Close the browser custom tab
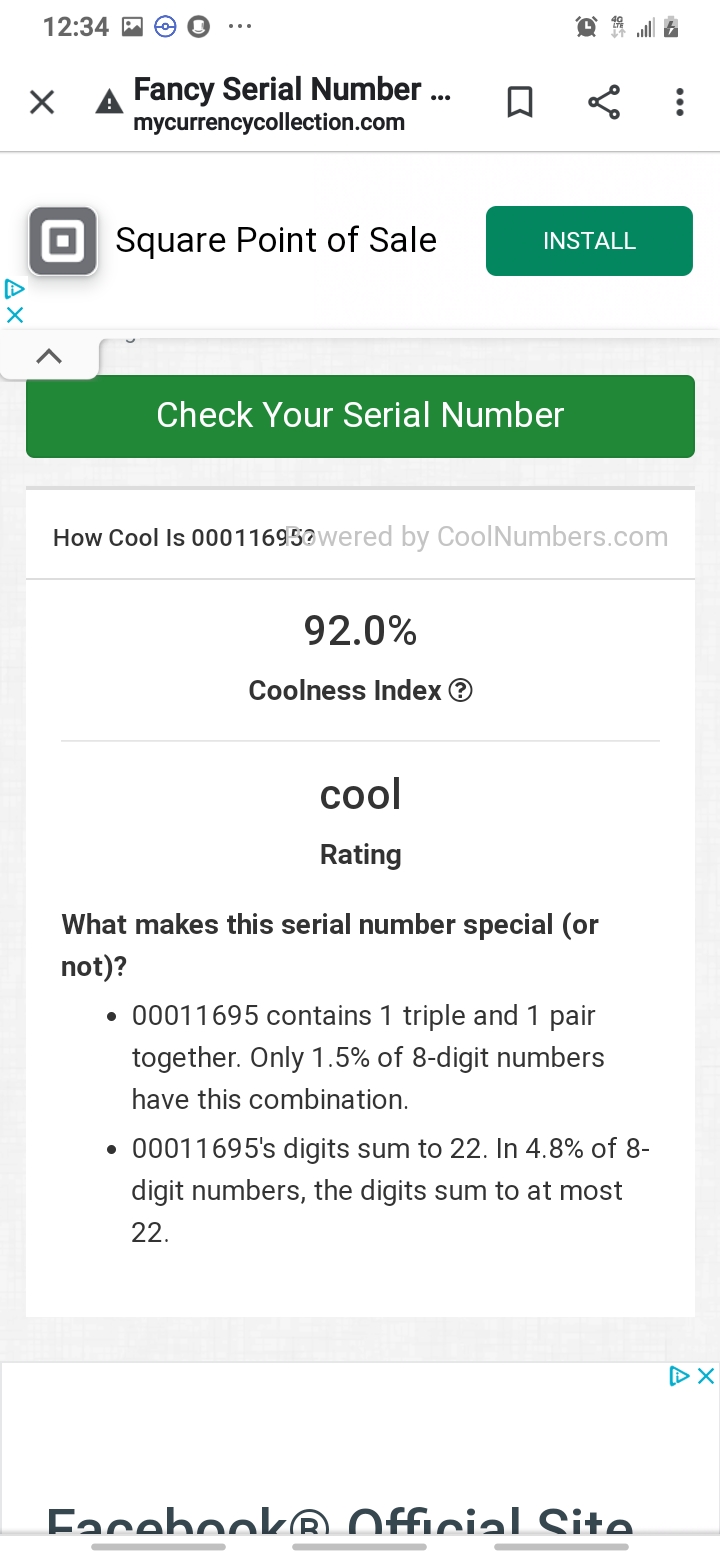The height and width of the screenshot is (1560, 720). coord(42,102)
